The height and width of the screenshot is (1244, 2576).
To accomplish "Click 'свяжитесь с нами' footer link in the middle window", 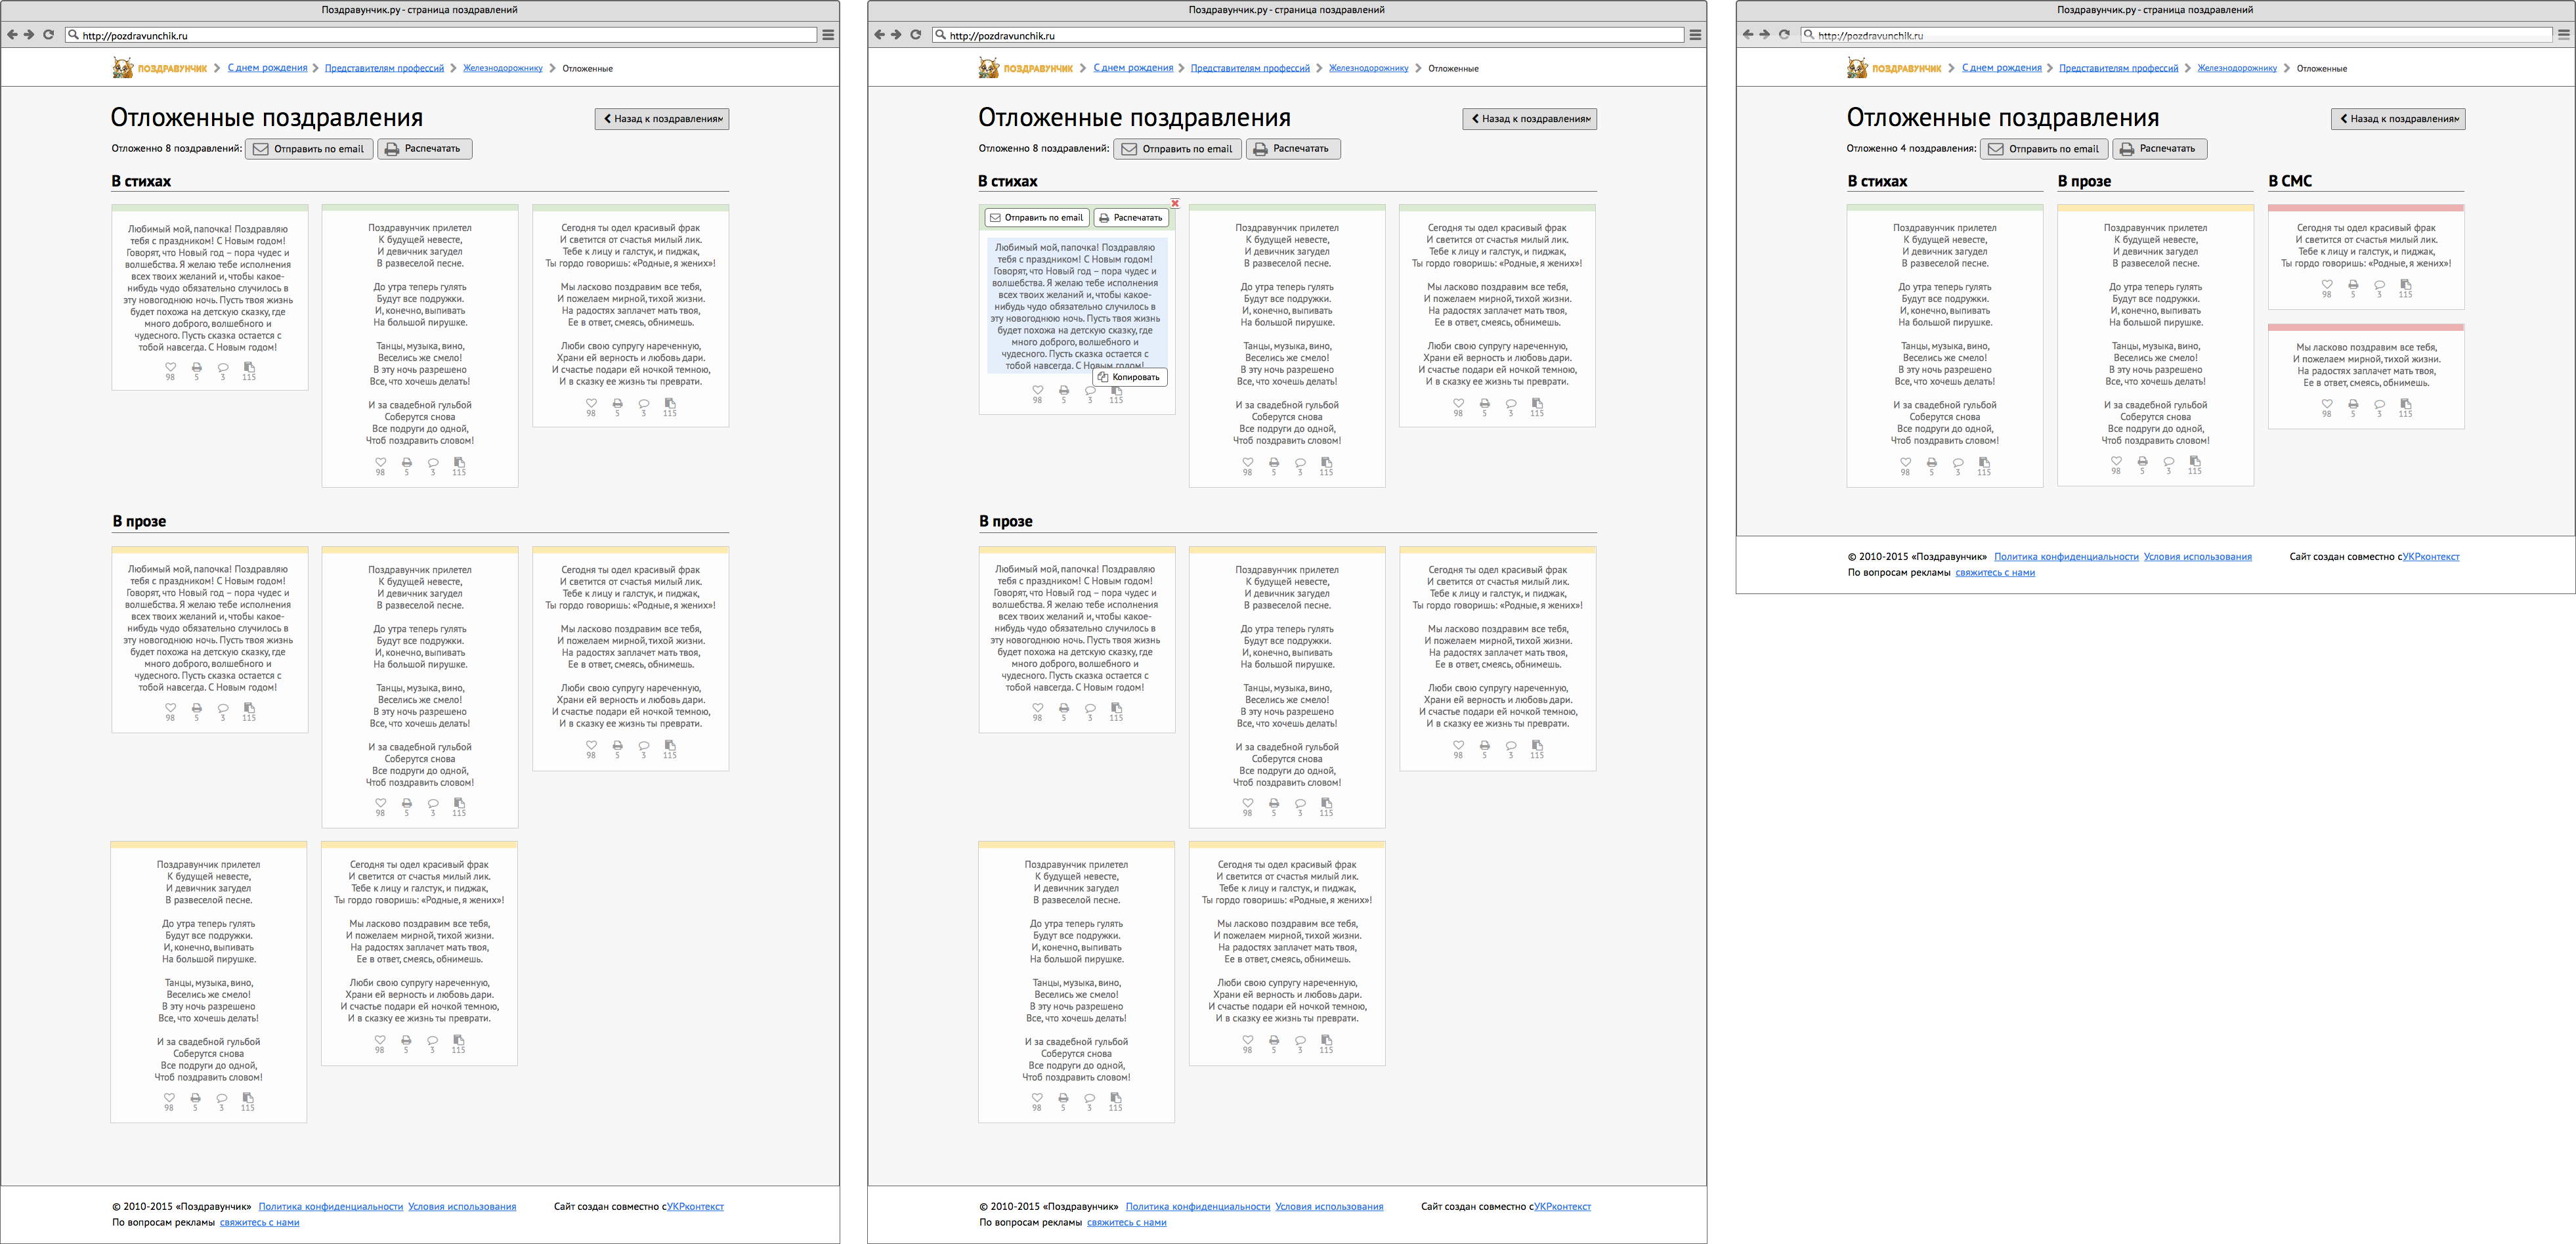I will coord(1126,1222).
